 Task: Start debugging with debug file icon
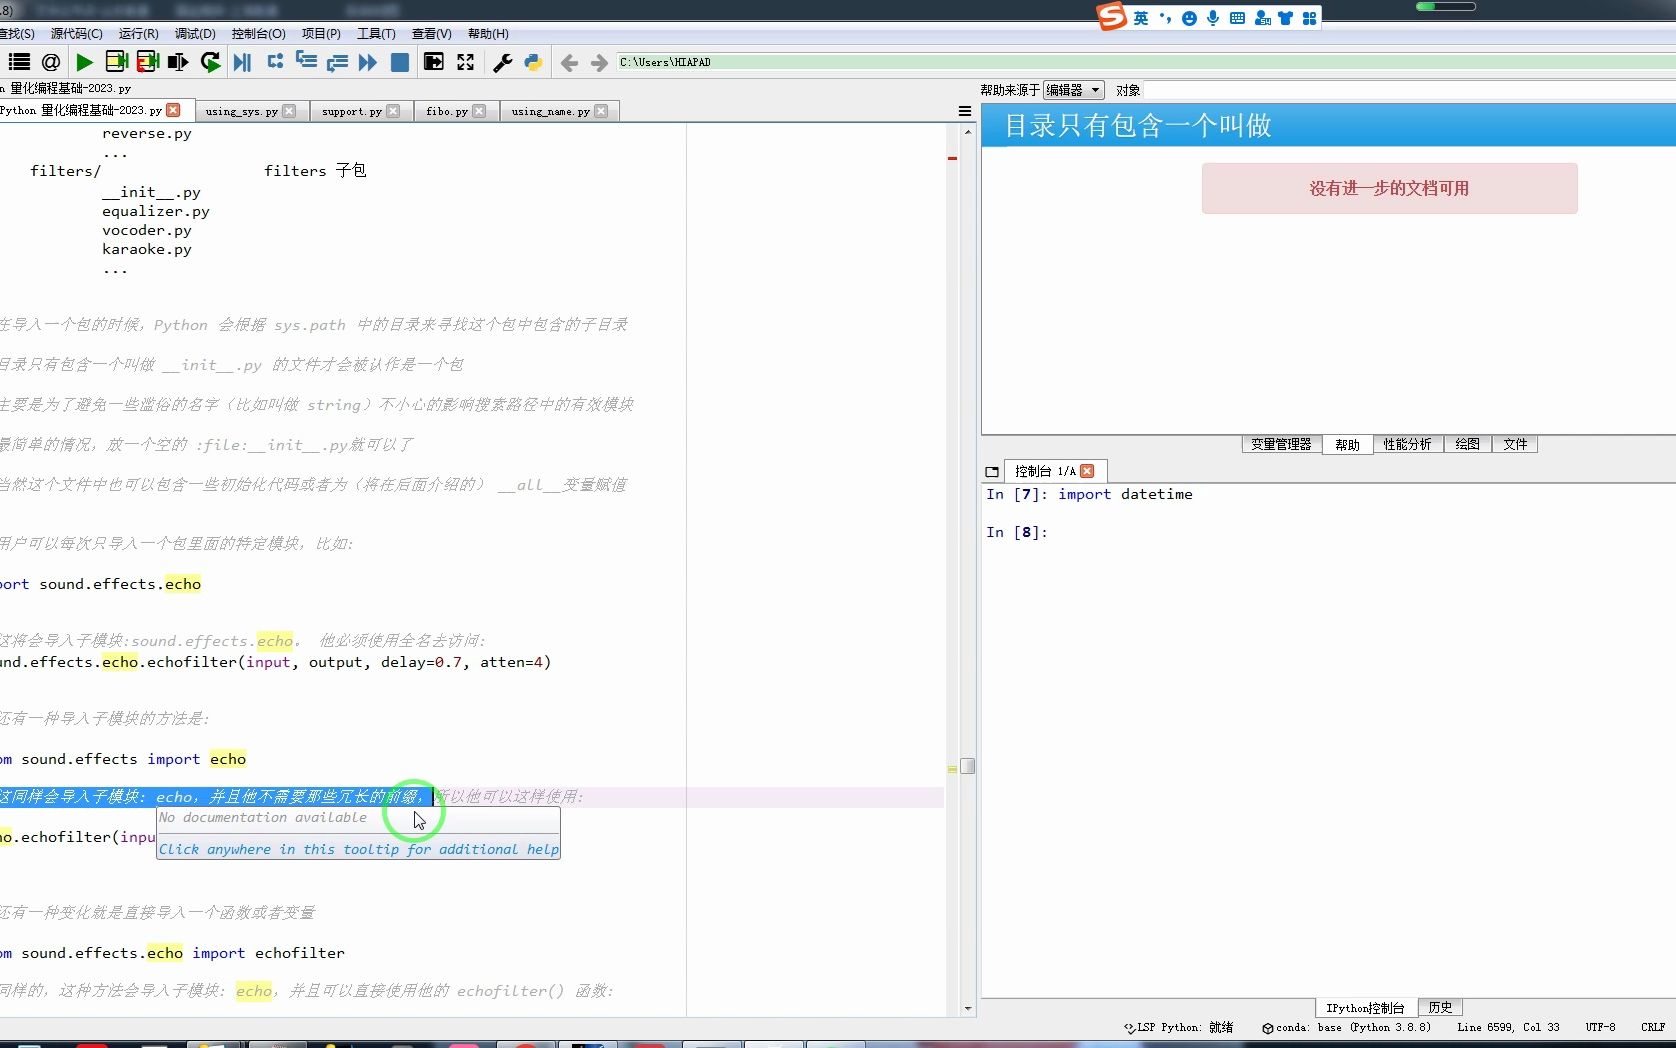[x=242, y=62]
